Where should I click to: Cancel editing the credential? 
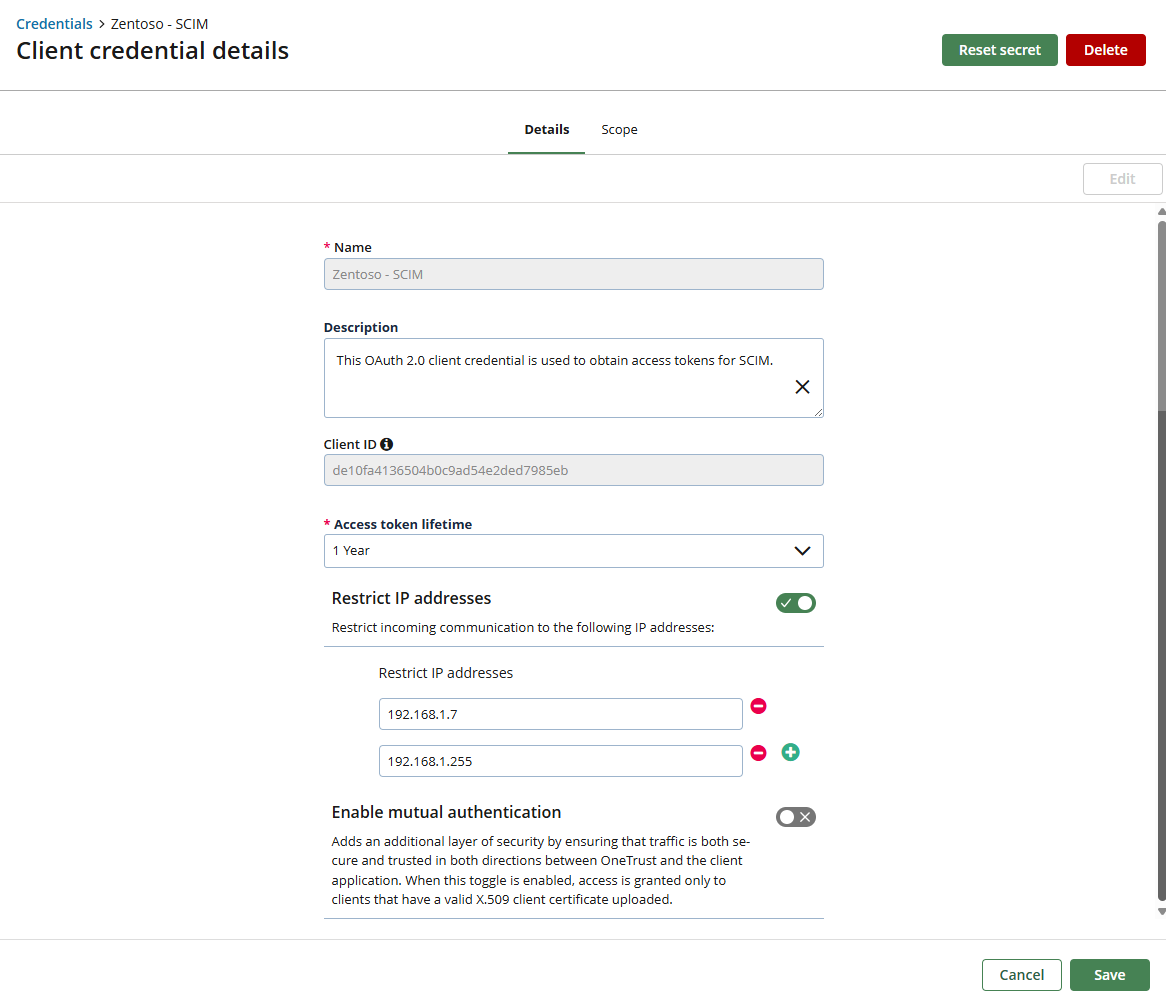point(1021,975)
